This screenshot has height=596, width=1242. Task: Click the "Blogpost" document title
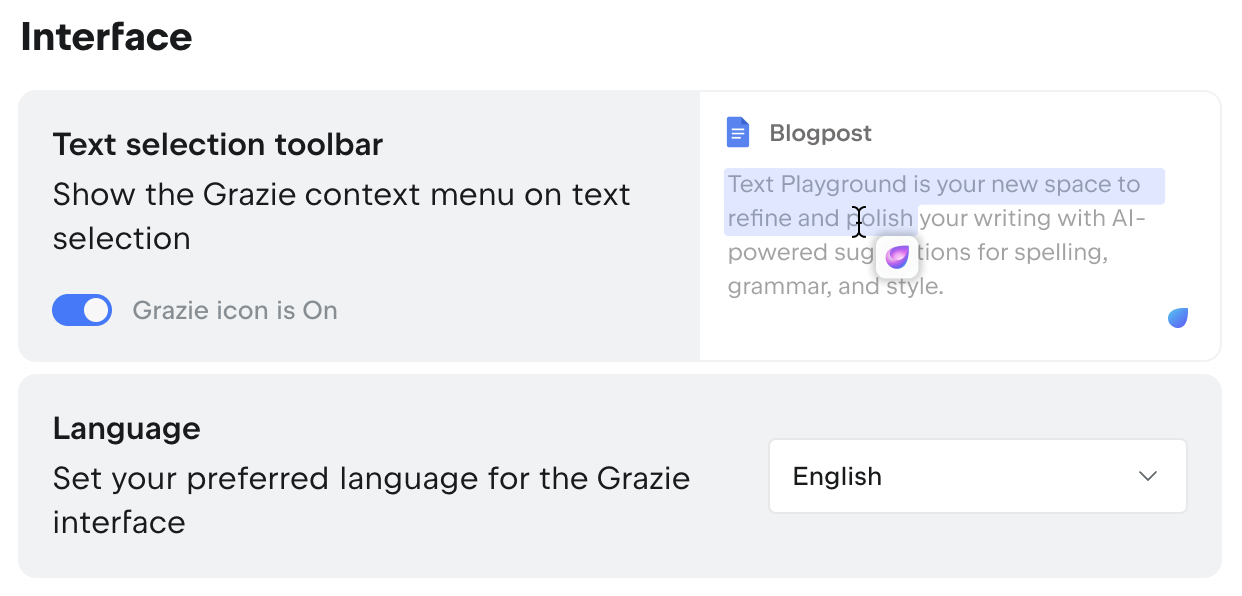coord(820,133)
